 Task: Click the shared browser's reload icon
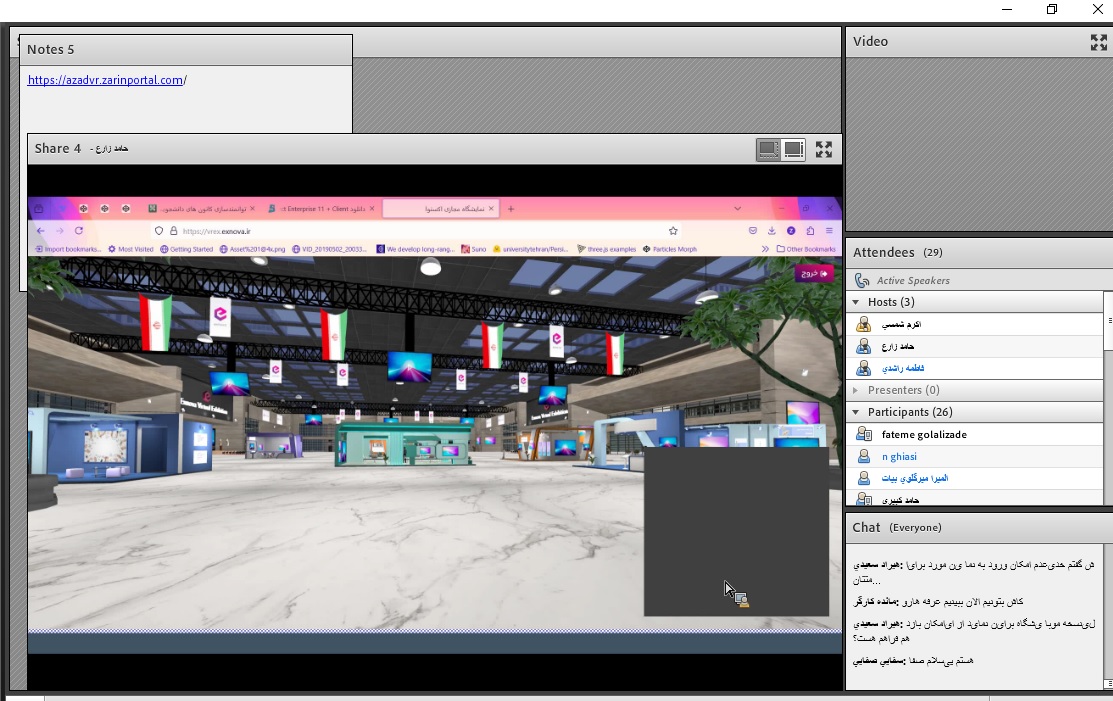click(79, 230)
